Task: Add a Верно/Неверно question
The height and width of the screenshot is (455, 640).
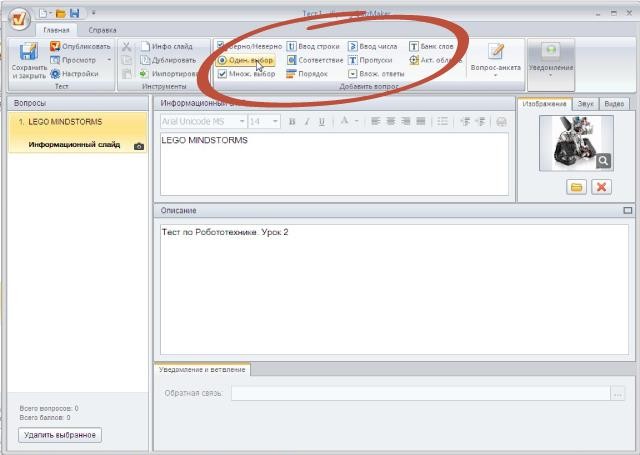Action: [249, 46]
